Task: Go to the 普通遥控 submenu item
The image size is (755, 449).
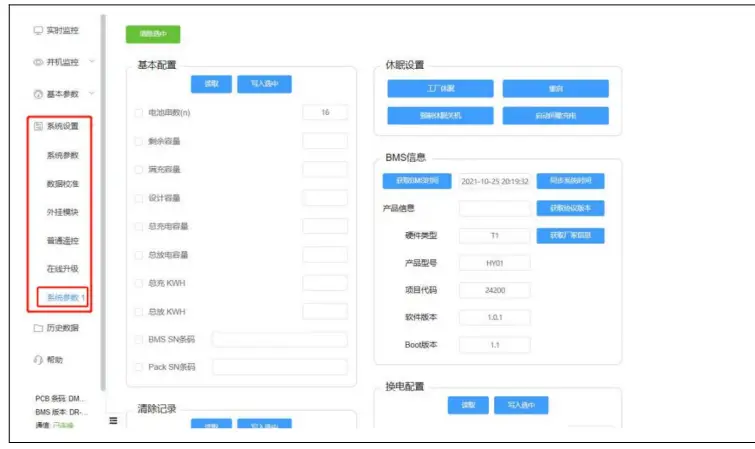Action: [62, 240]
